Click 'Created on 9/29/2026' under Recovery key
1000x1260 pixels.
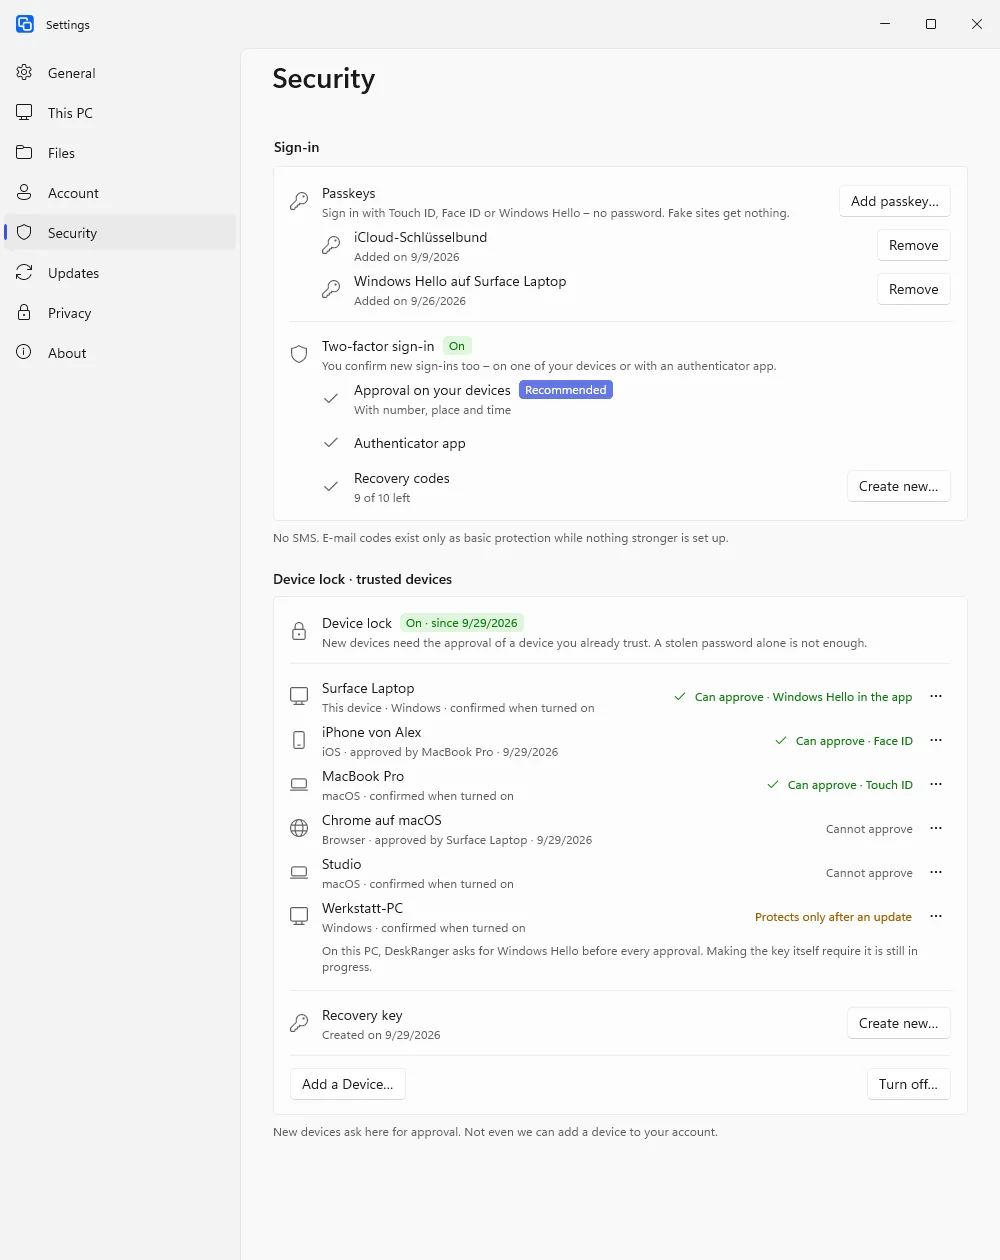point(381,1035)
